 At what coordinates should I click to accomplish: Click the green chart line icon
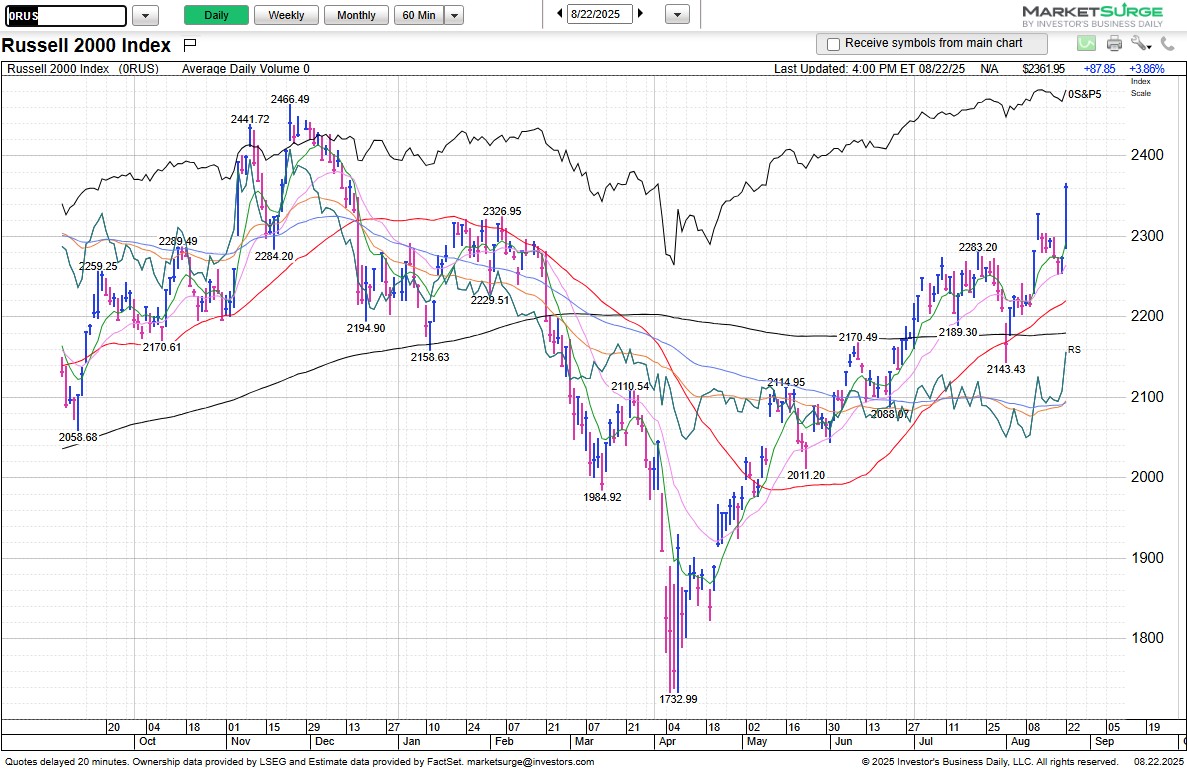point(1086,44)
